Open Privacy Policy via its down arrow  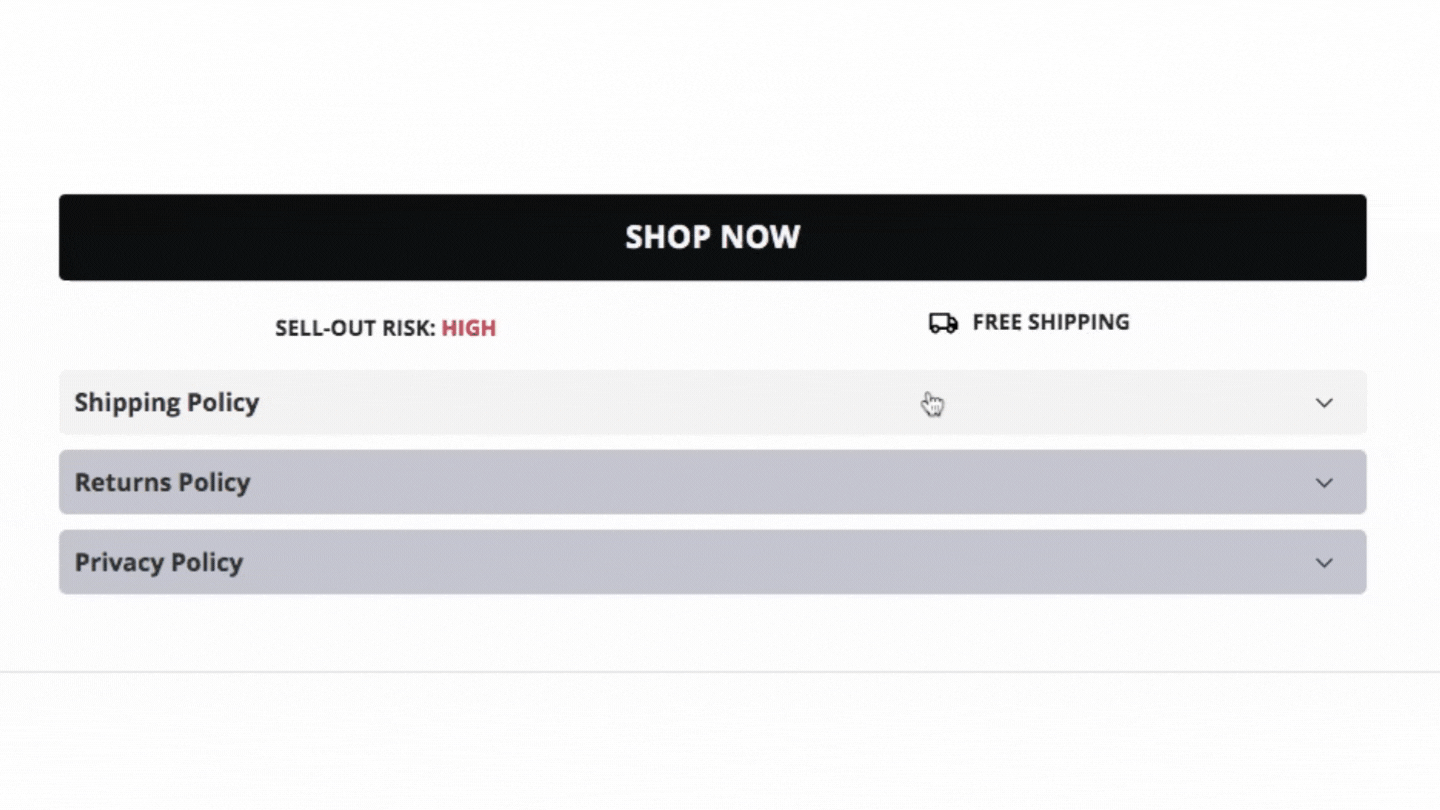[x=1324, y=562]
